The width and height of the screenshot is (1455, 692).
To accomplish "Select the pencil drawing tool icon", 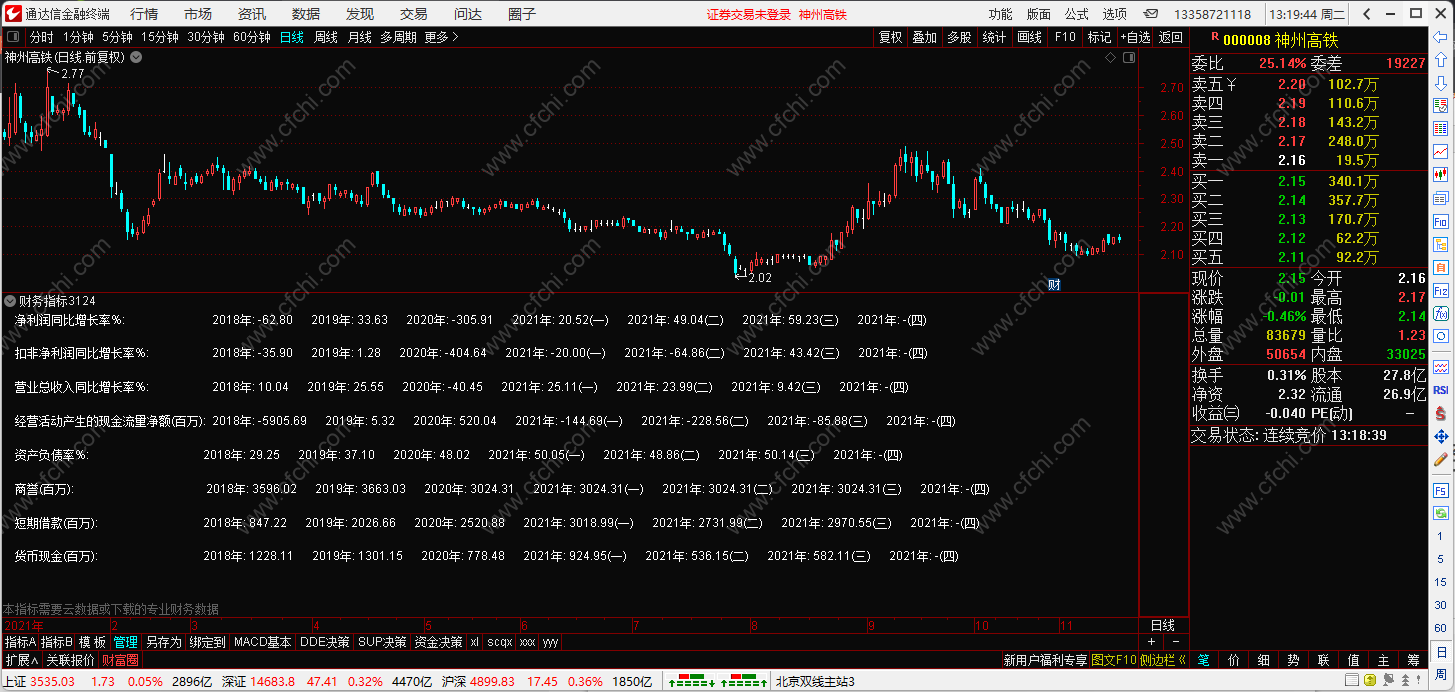I will tap(1441, 460).
